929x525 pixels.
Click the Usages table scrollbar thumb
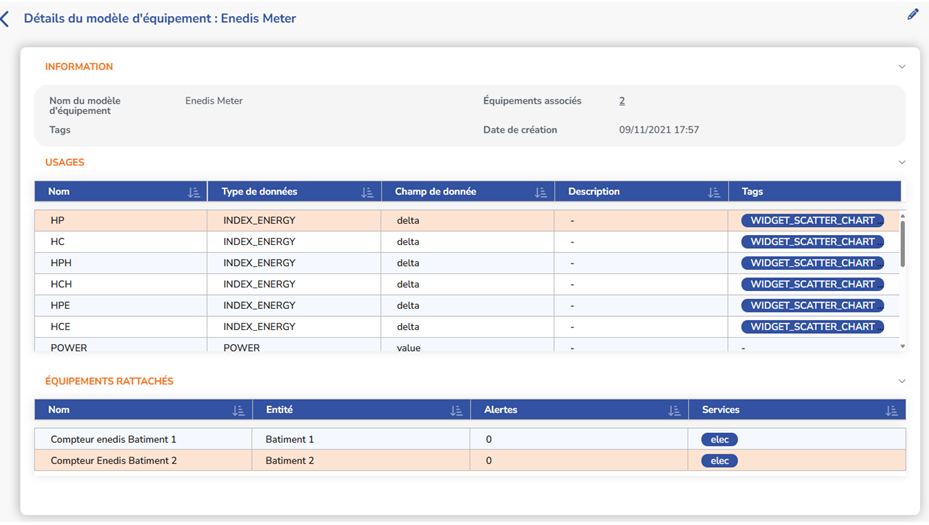(x=902, y=244)
